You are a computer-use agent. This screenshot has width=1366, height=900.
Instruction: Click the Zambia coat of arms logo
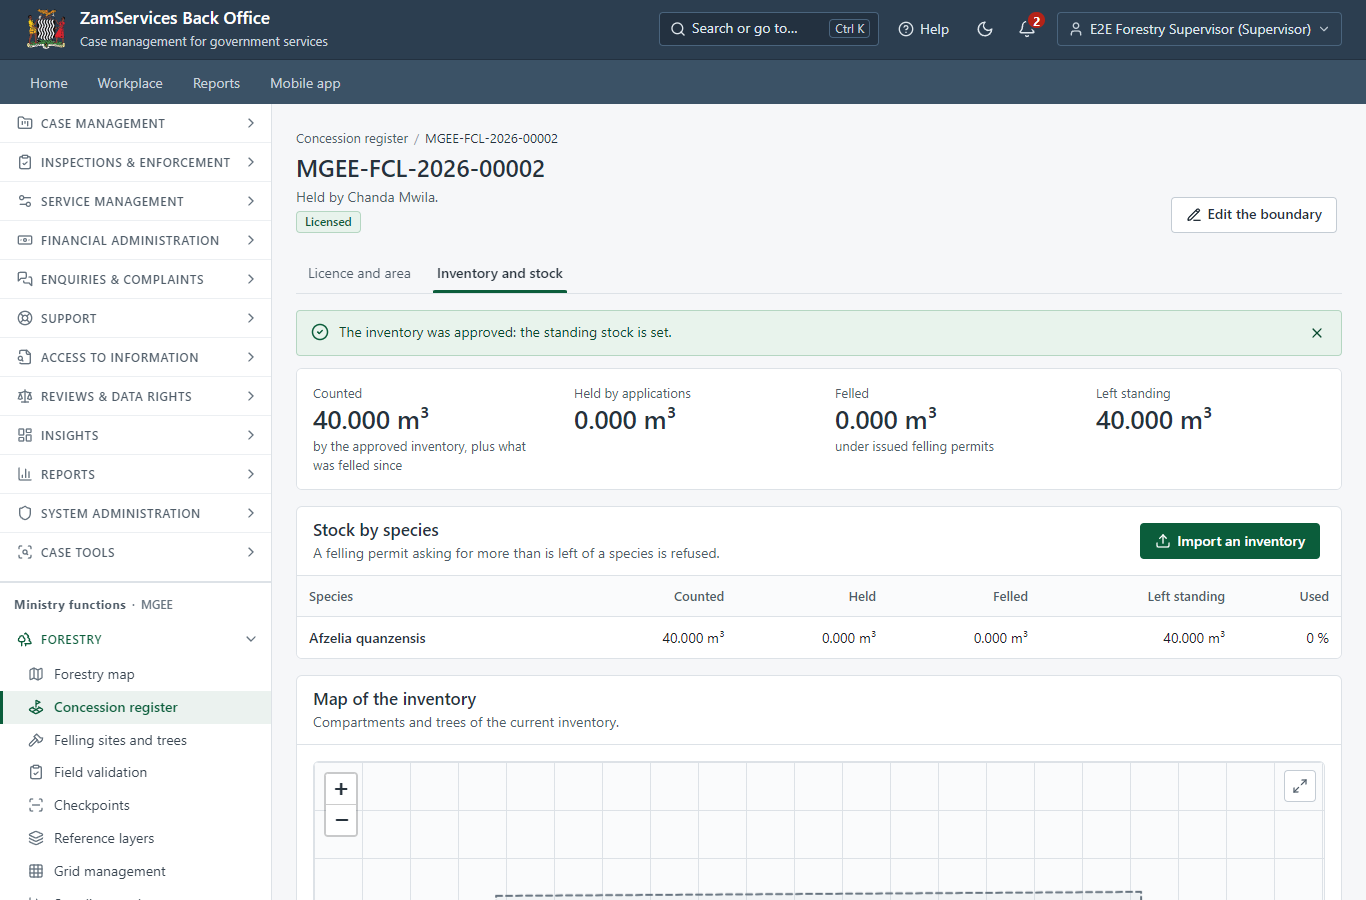[x=46, y=29]
